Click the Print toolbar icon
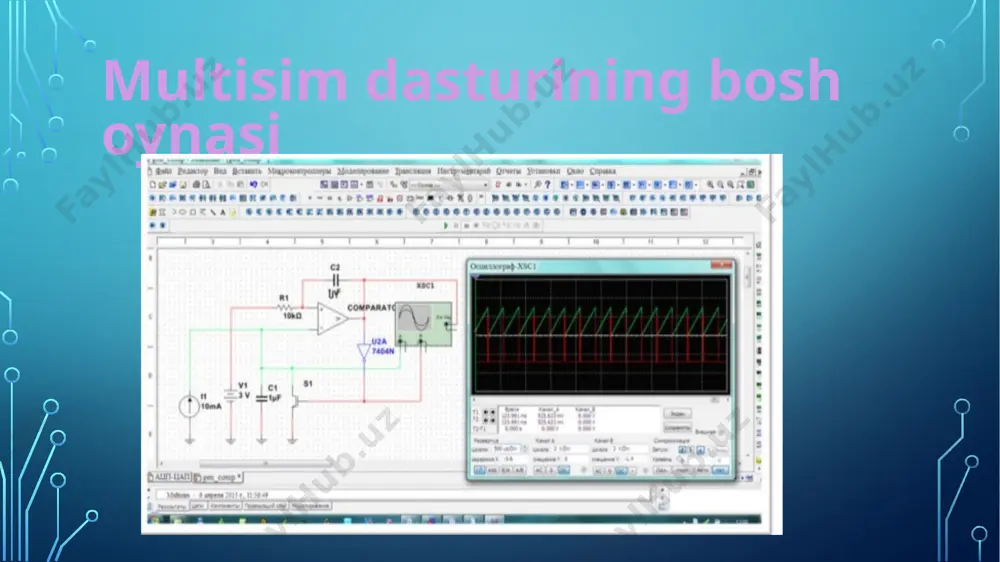 tap(196, 184)
